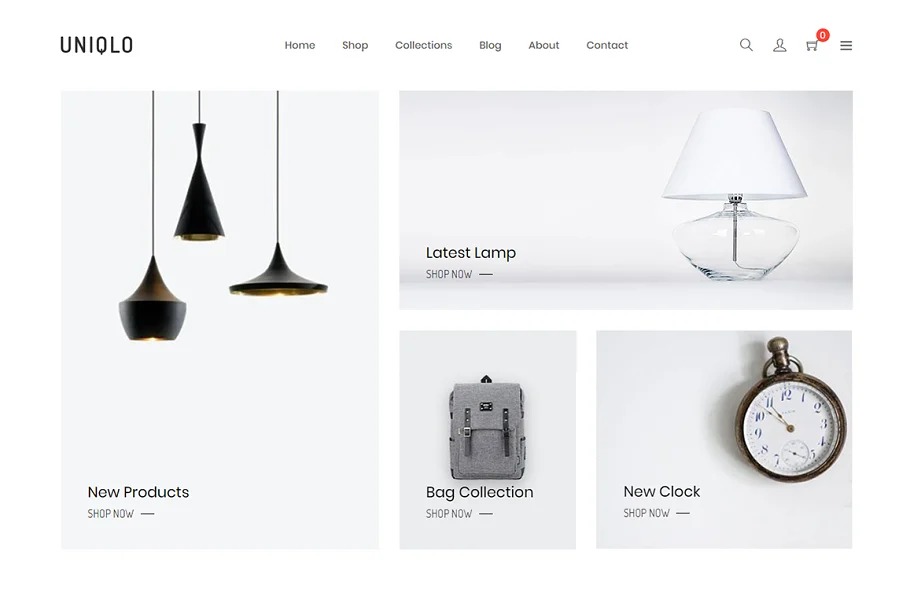Screen dimensions: 910x607
Task: Open the Contact menu item
Action: [x=606, y=45]
